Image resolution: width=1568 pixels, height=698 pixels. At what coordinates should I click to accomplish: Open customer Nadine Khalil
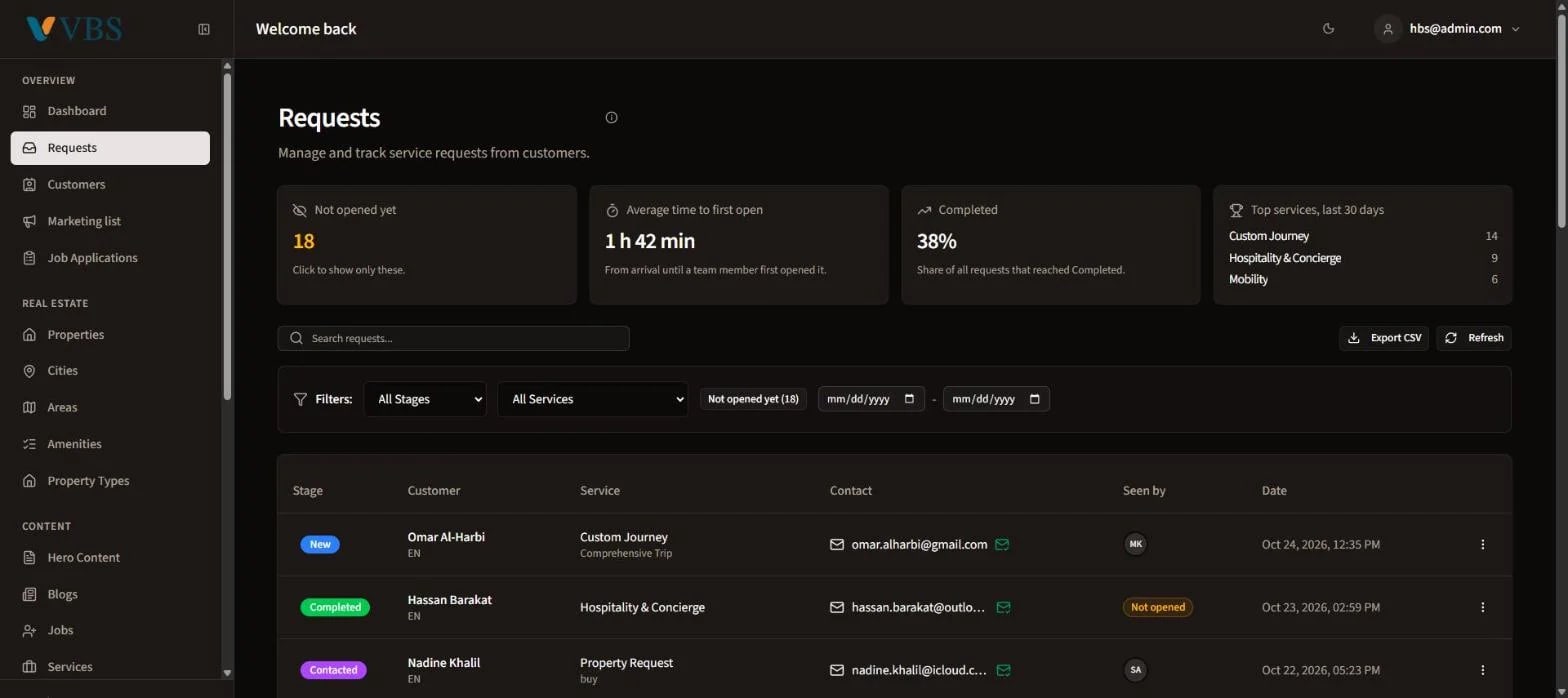pyautogui.click(x=446, y=663)
